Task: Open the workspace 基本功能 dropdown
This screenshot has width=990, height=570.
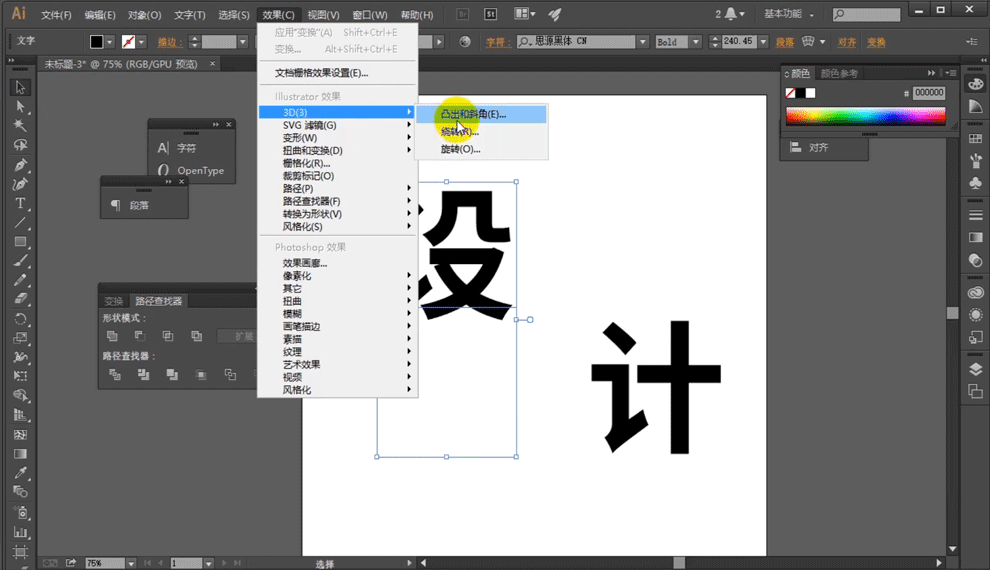Action: tap(789, 14)
